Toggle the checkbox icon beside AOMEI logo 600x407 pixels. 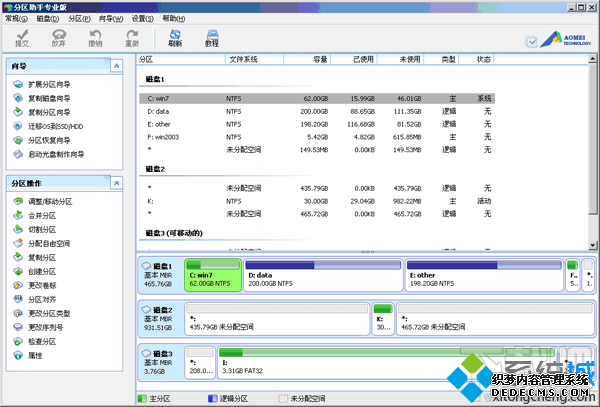(x=531, y=41)
